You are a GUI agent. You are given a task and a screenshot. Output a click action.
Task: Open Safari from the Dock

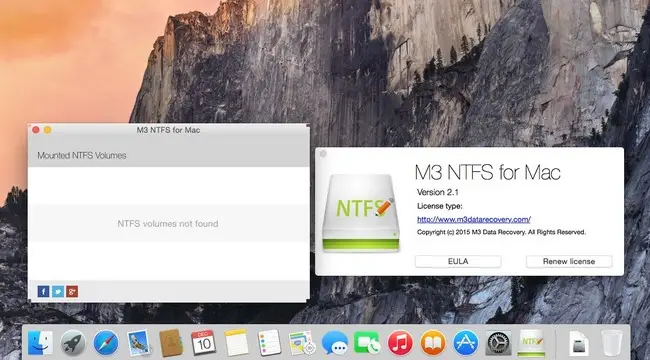pos(106,343)
